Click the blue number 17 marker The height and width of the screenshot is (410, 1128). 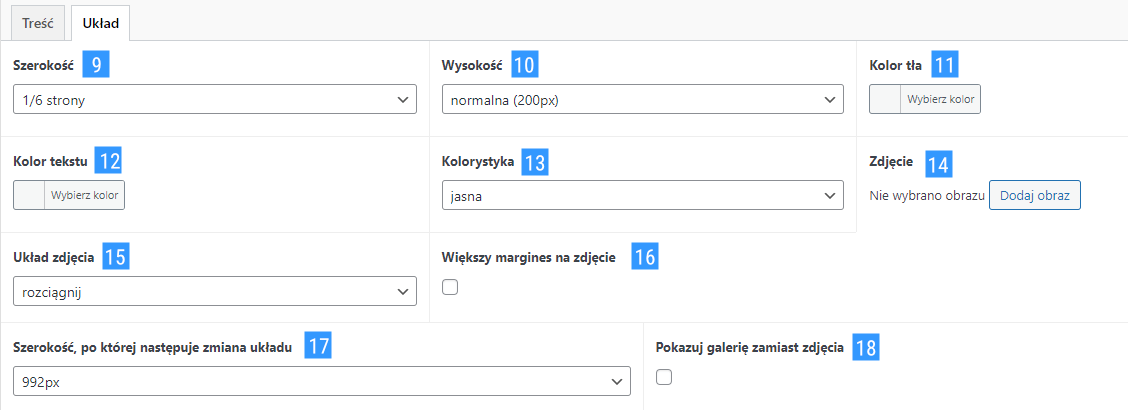317,346
